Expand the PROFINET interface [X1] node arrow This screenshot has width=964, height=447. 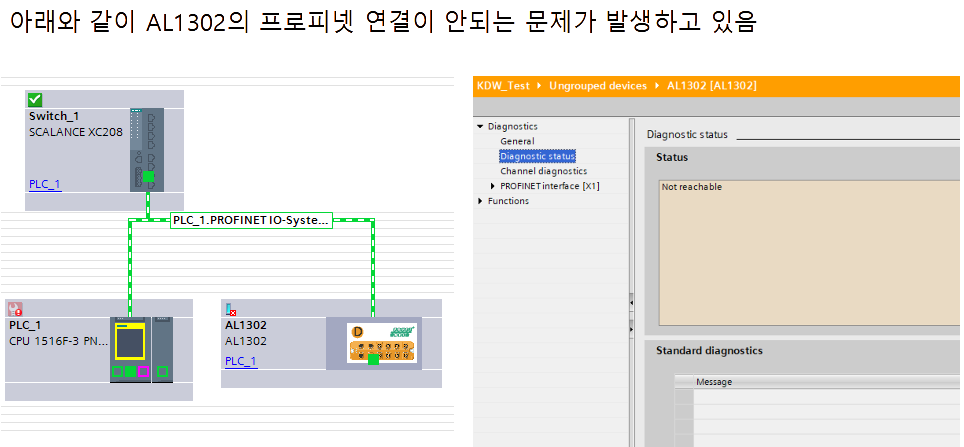pos(492,186)
